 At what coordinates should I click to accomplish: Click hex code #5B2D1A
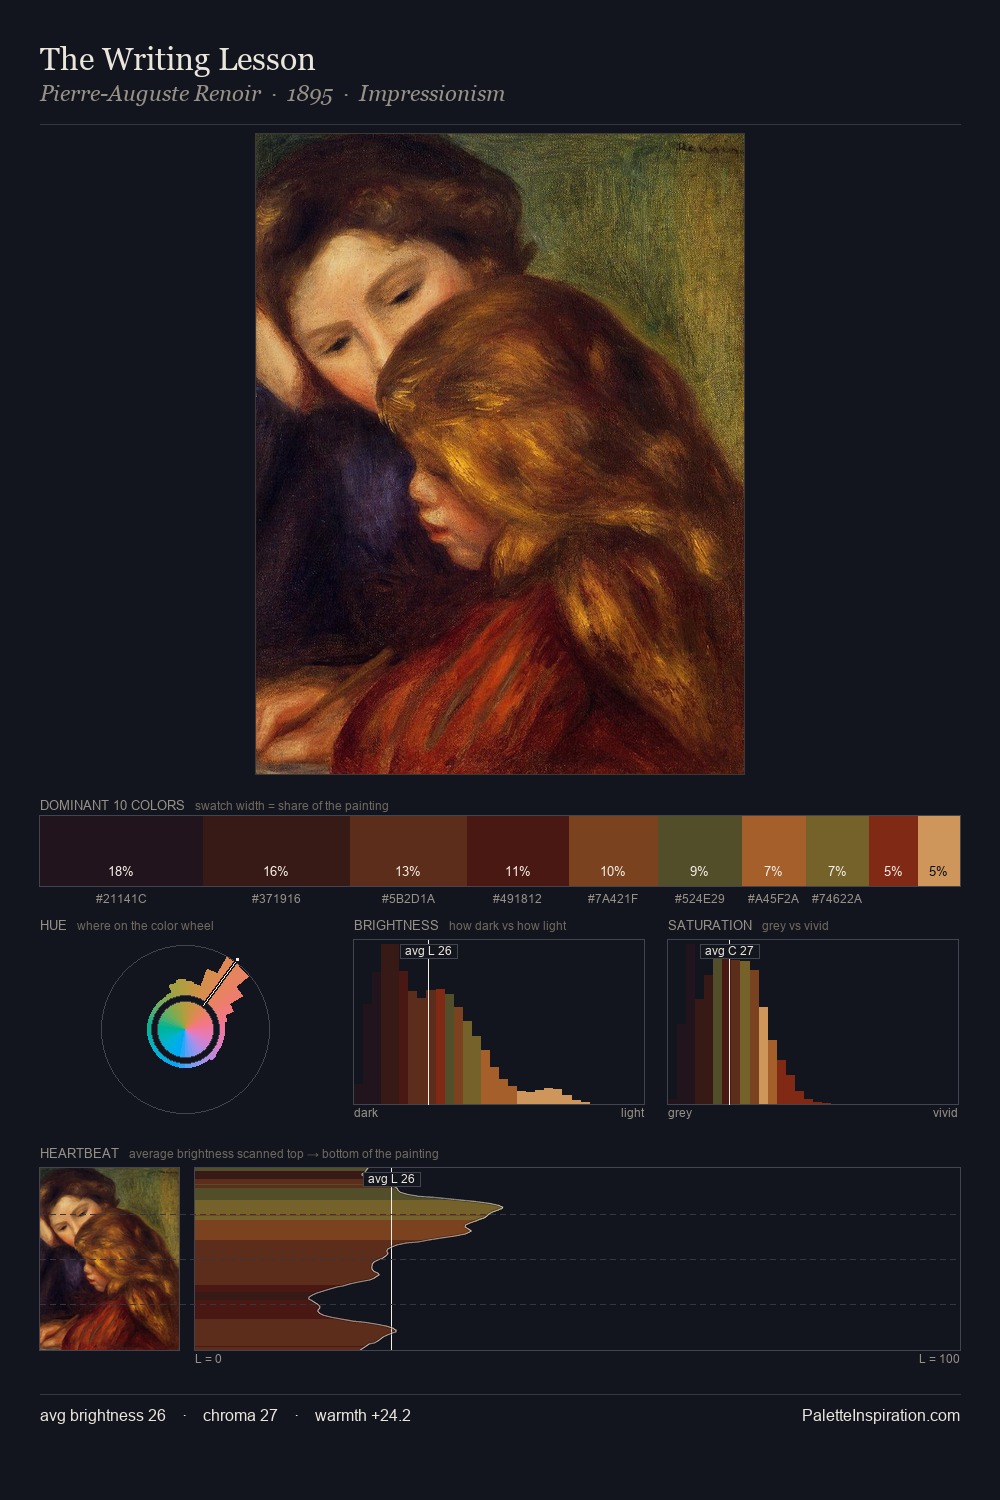point(408,899)
